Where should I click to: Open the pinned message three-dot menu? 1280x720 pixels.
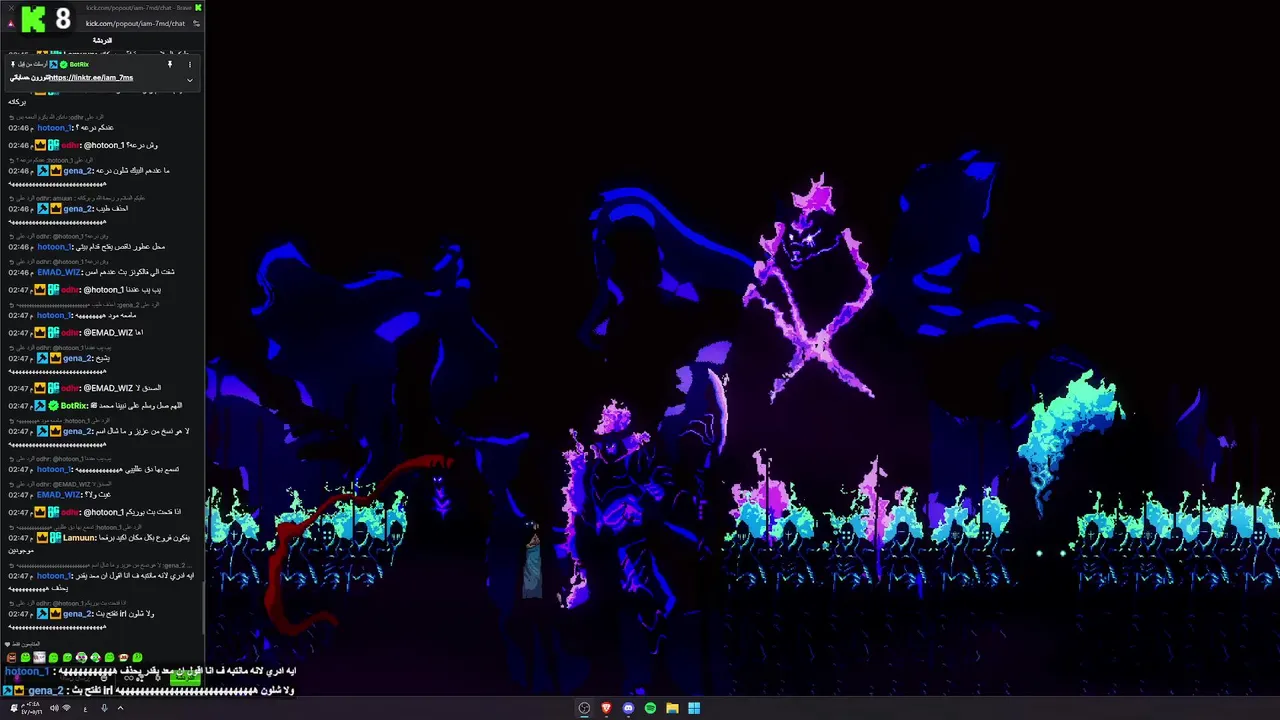[x=190, y=64]
